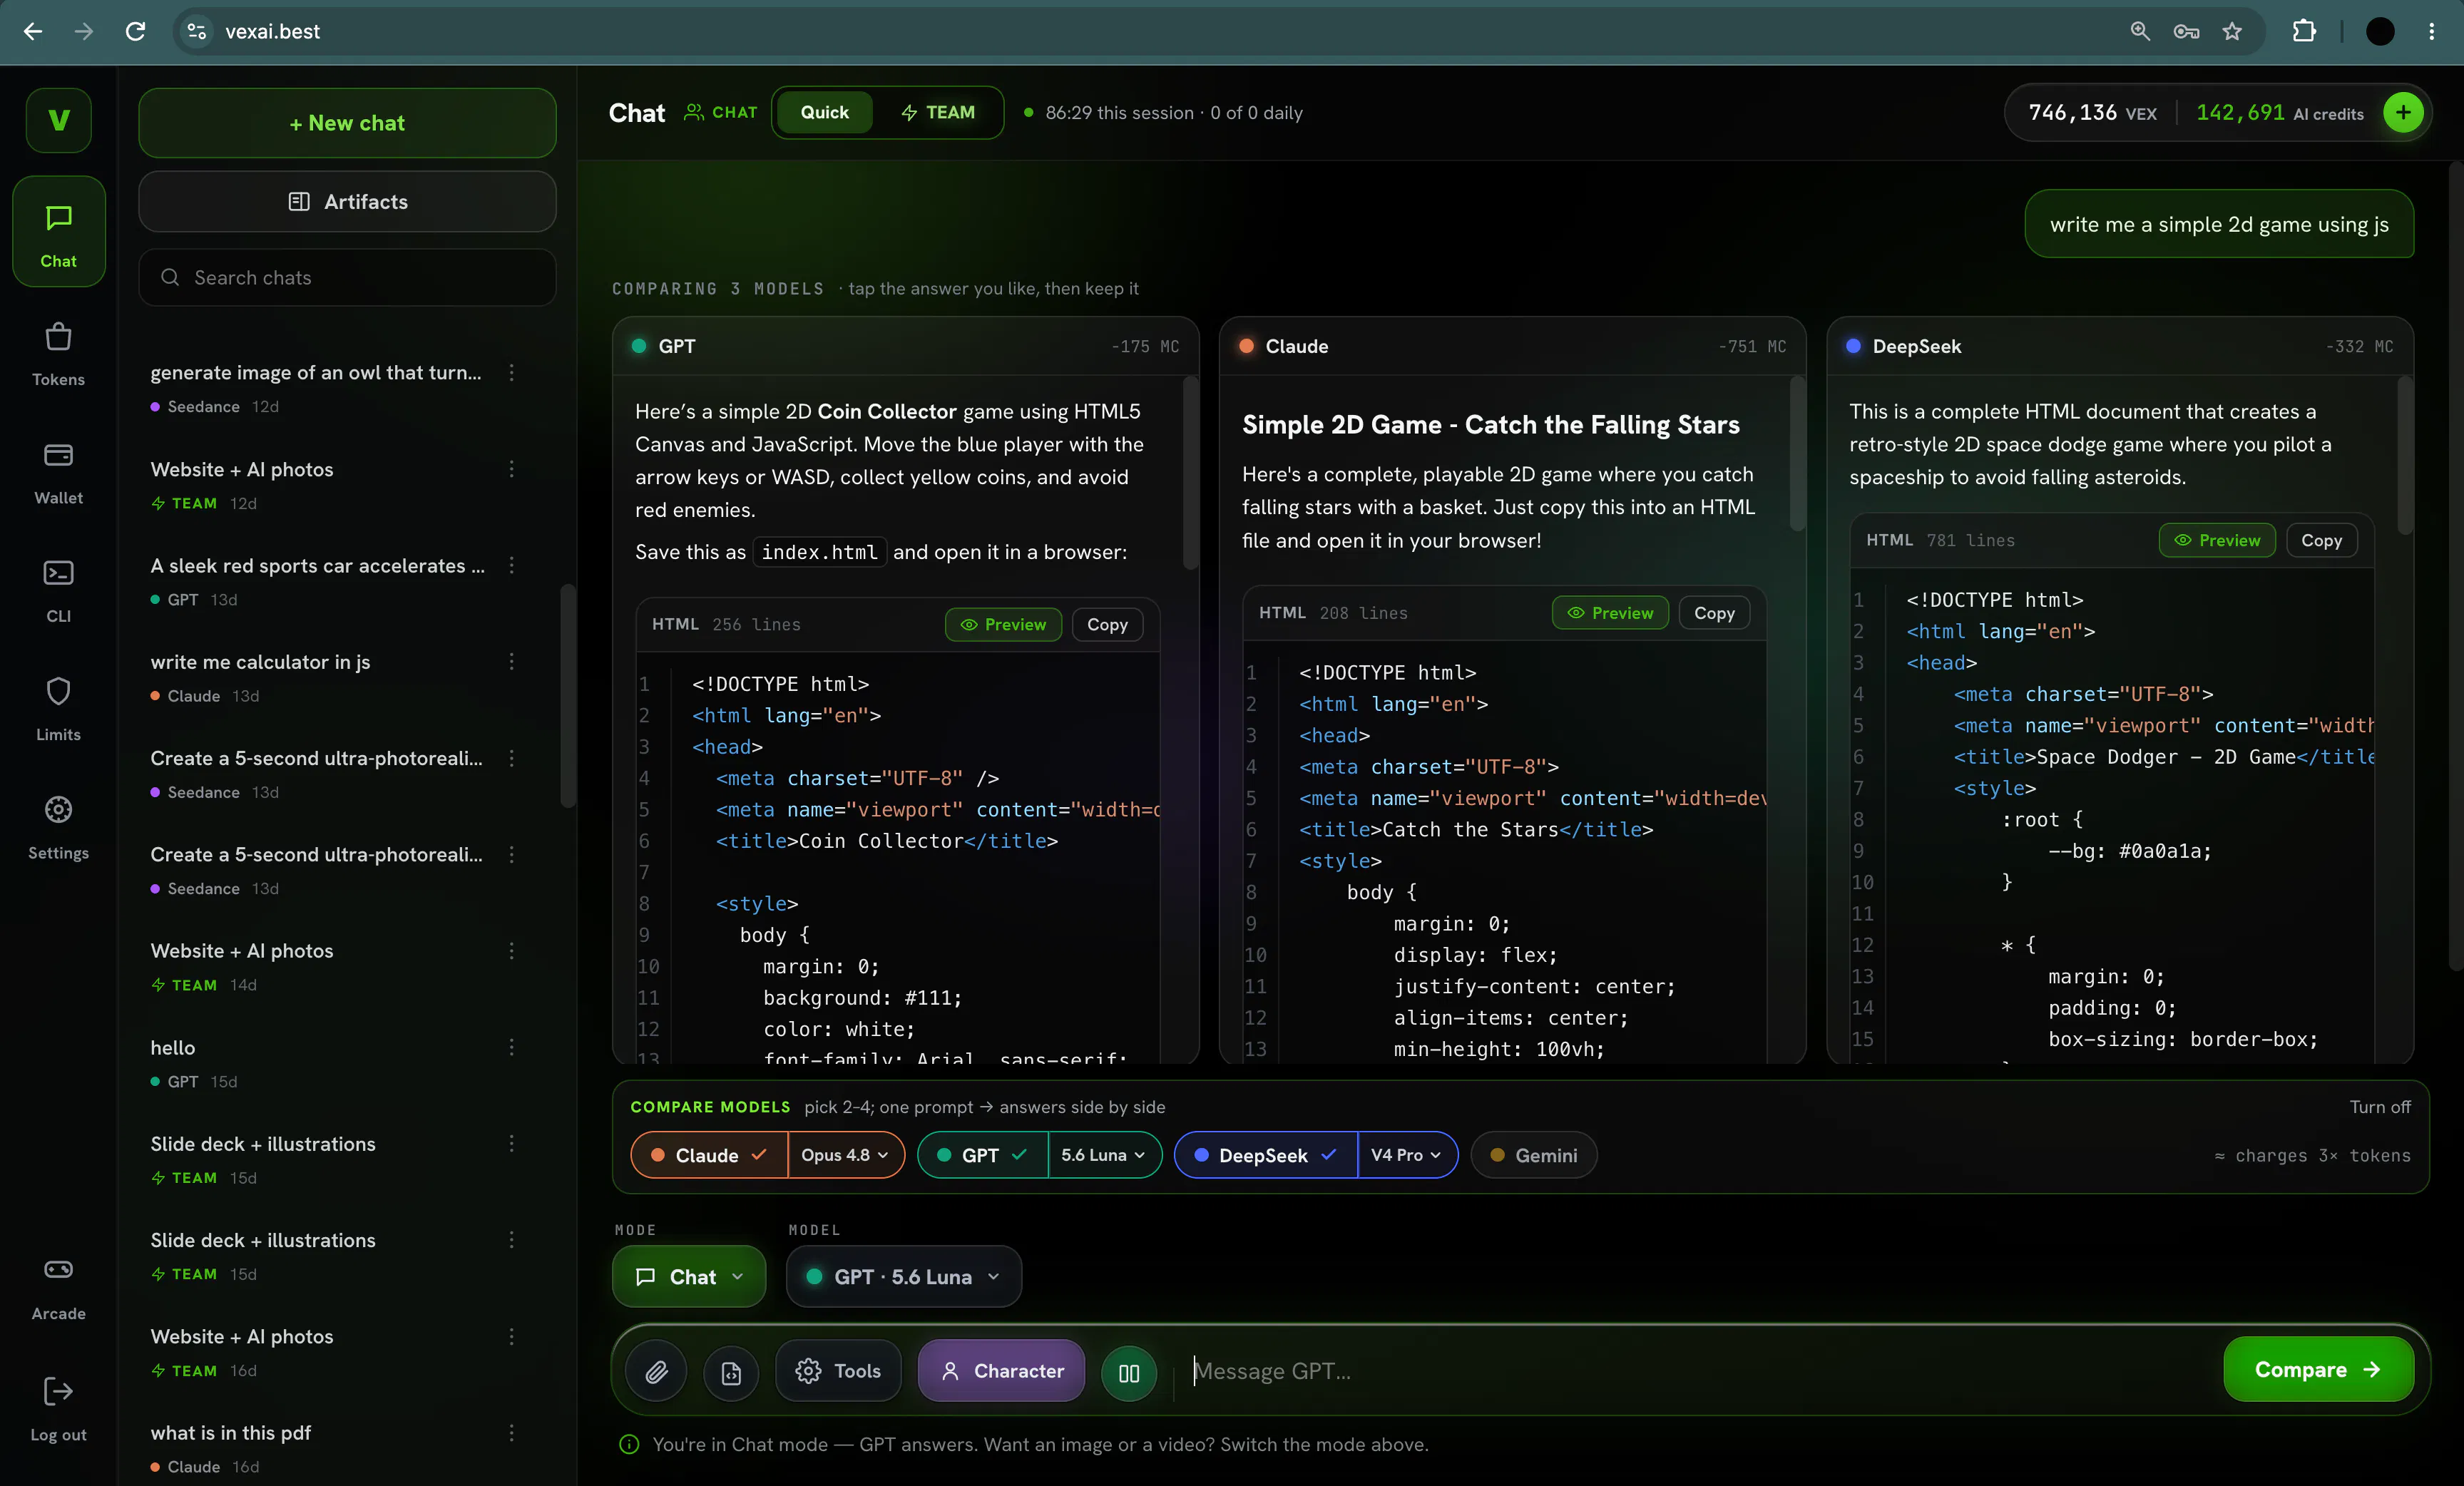Screen dimensions: 2464x1486
Task: Go back using browser back arrow
Action: click(33, 31)
